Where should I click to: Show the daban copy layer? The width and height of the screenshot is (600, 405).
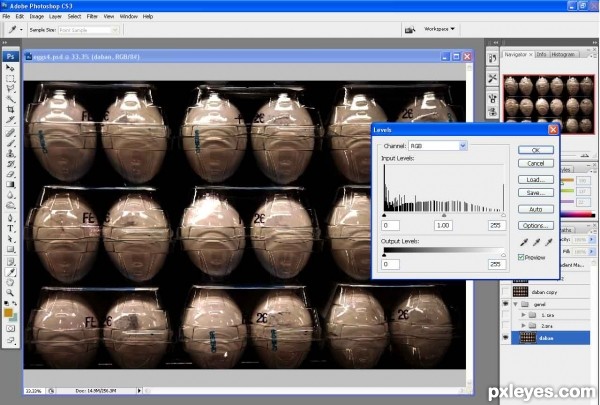505,292
